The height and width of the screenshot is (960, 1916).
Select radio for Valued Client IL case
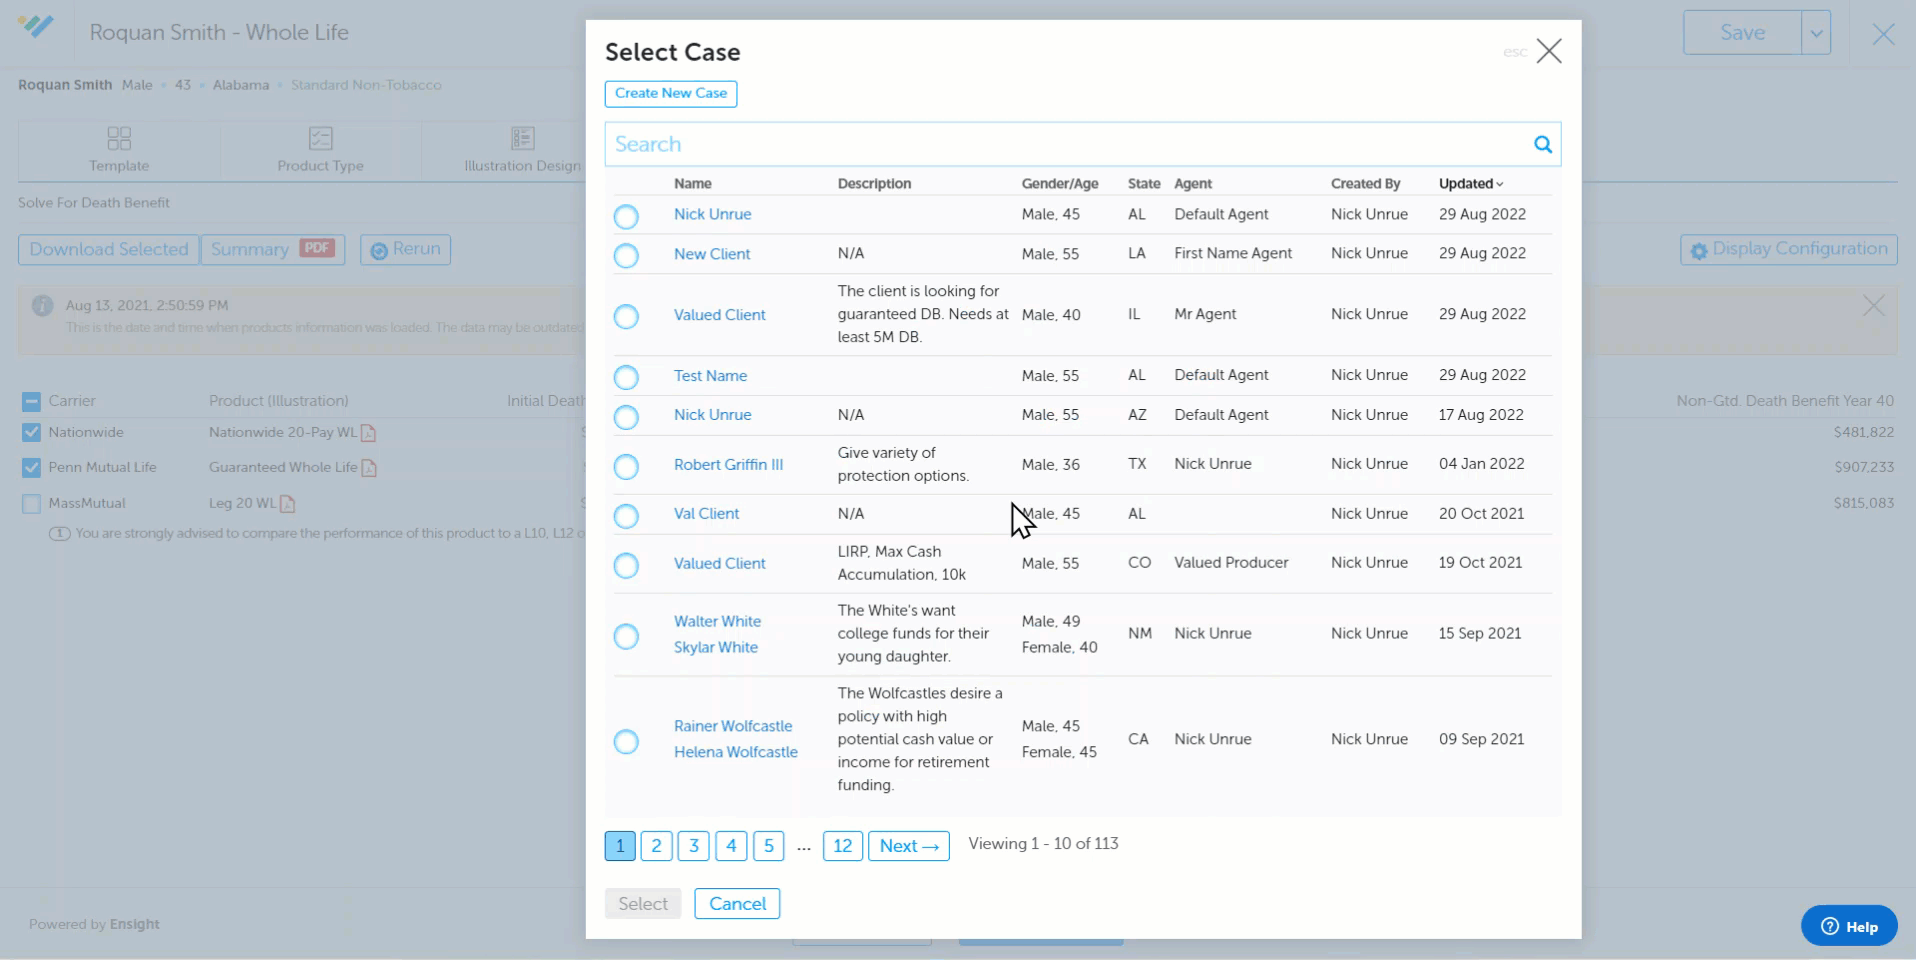coord(626,316)
